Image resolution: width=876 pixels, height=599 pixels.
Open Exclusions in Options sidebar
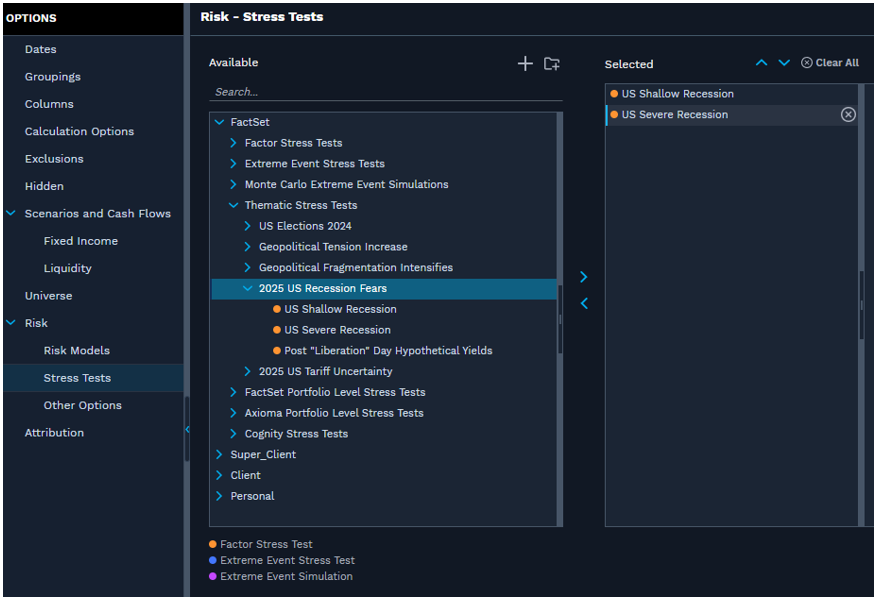[54, 159]
